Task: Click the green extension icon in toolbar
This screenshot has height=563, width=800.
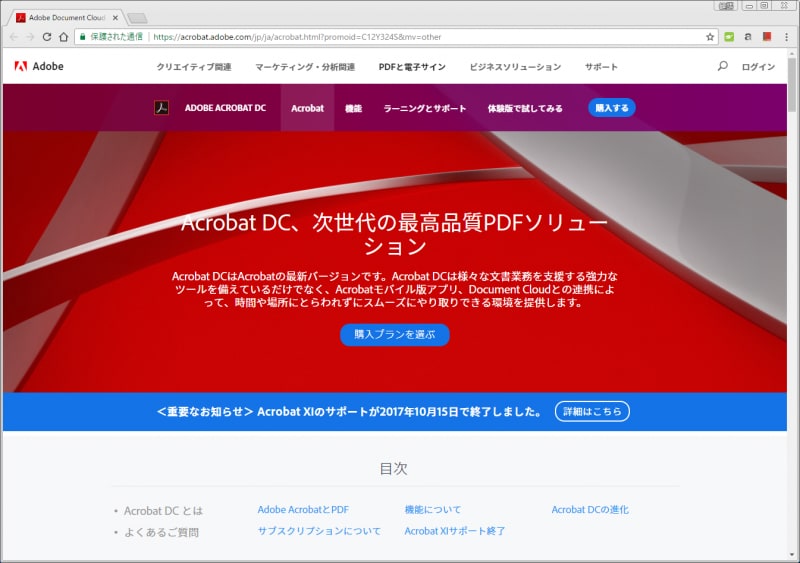Action: 729,37
